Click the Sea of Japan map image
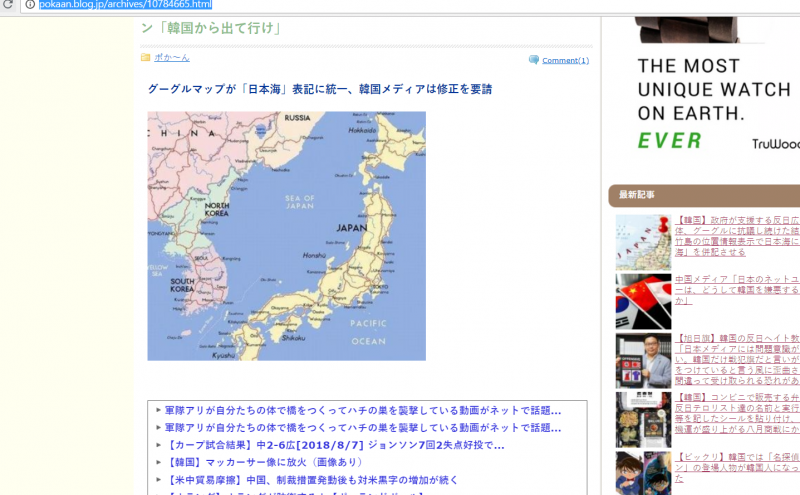This screenshot has height=495, width=800. coord(286,236)
